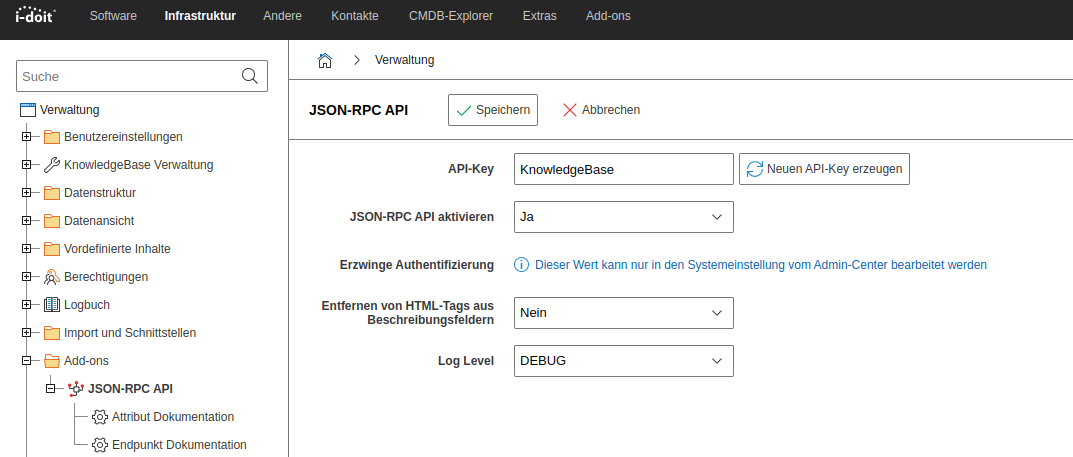Open the Extras menu

[x=539, y=16]
